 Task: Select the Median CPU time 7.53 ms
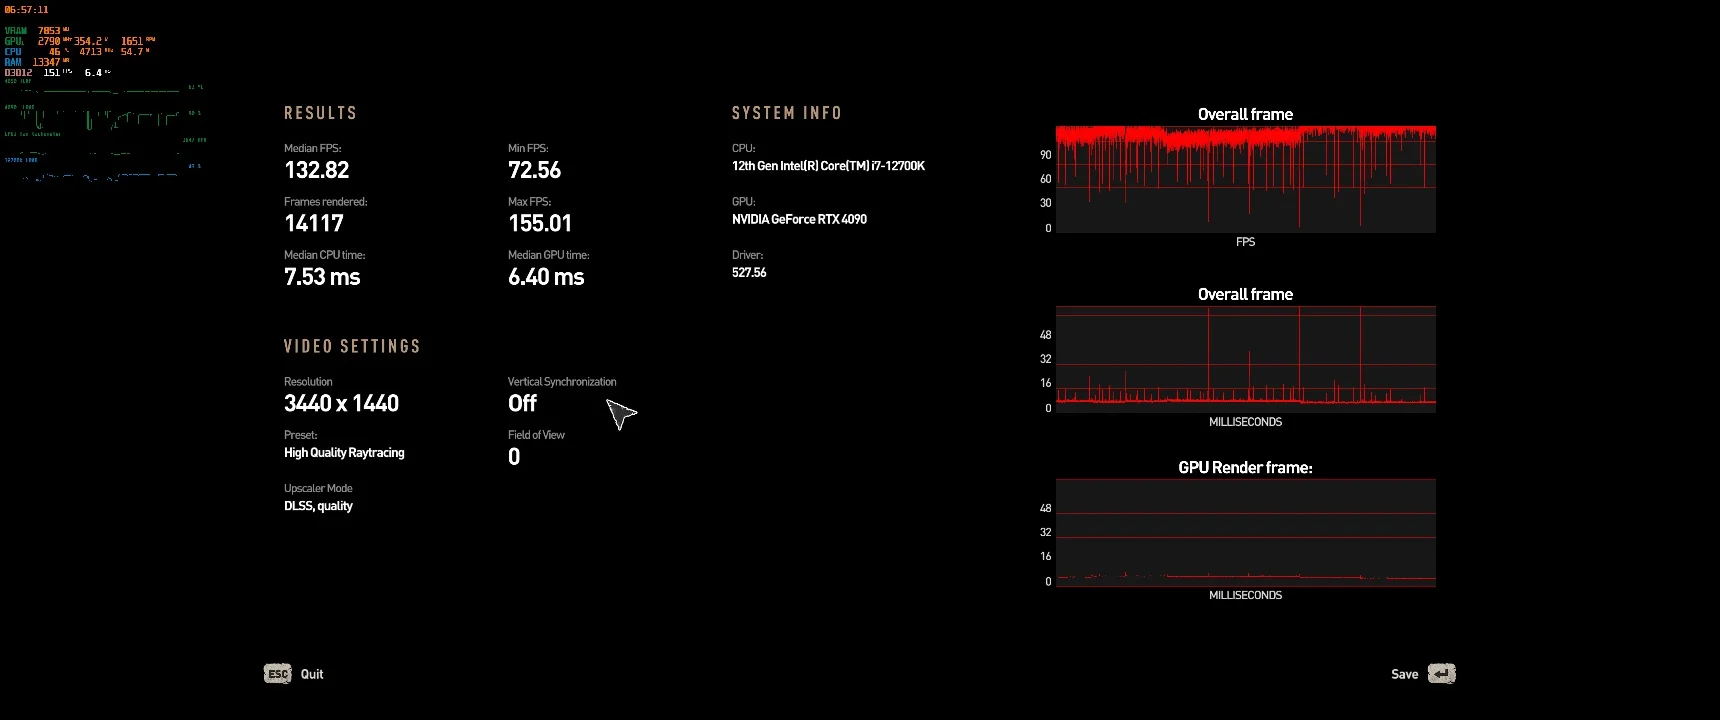tap(322, 277)
